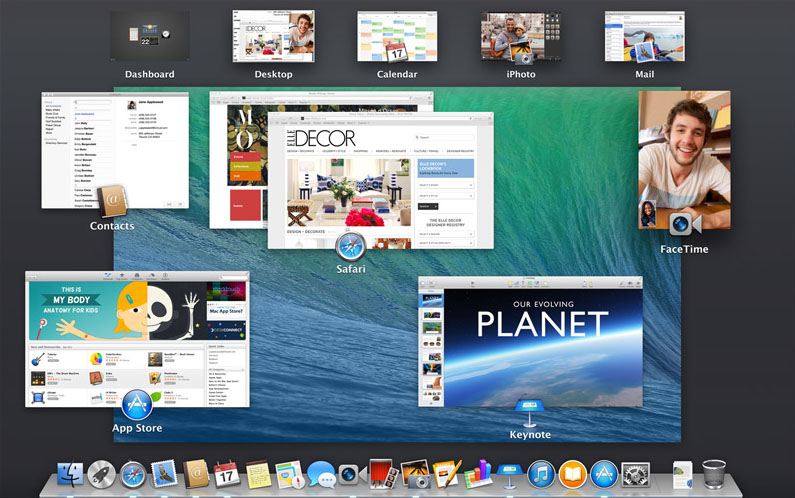Select the Keynote Our Evolving Planet window
Screen dimensions: 795x498
530,341
